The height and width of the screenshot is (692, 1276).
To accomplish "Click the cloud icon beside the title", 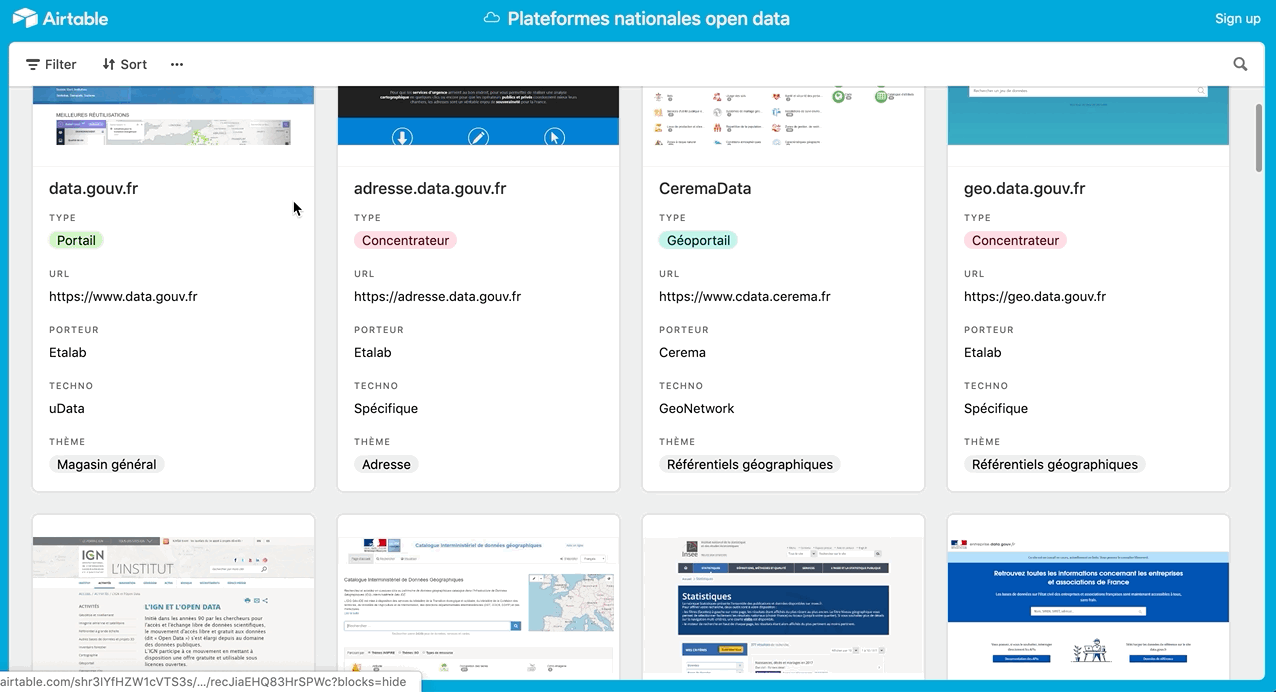I will point(491,18).
